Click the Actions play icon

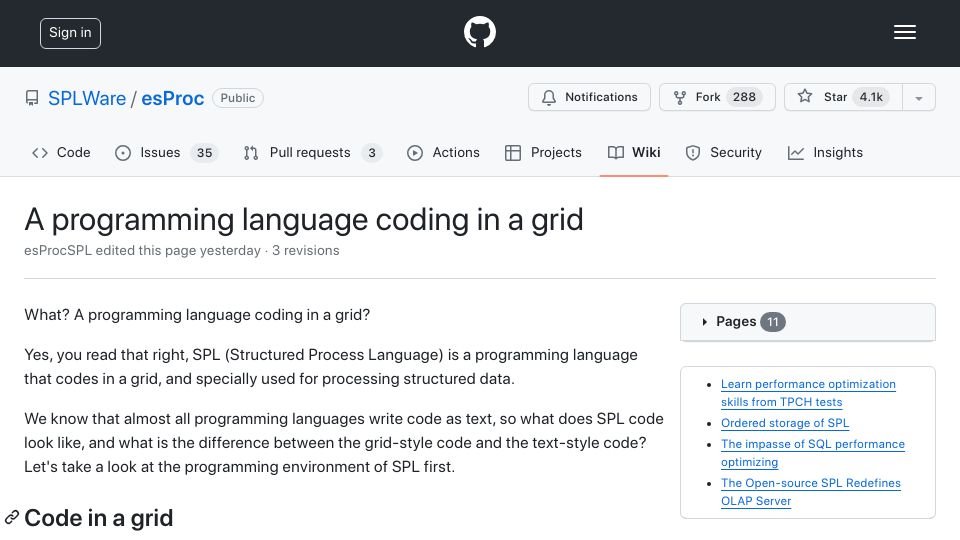click(x=414, y=153)
